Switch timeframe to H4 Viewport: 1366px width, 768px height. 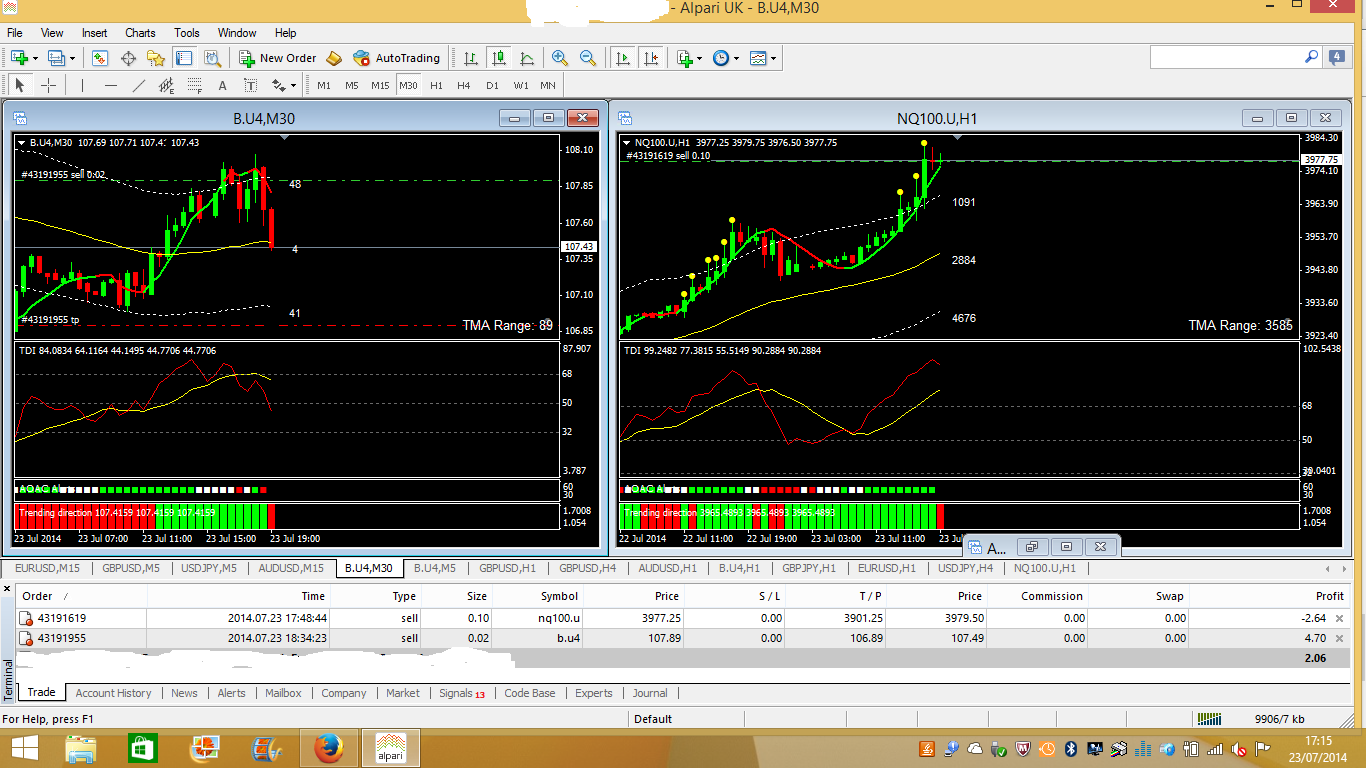pos(464,85)
